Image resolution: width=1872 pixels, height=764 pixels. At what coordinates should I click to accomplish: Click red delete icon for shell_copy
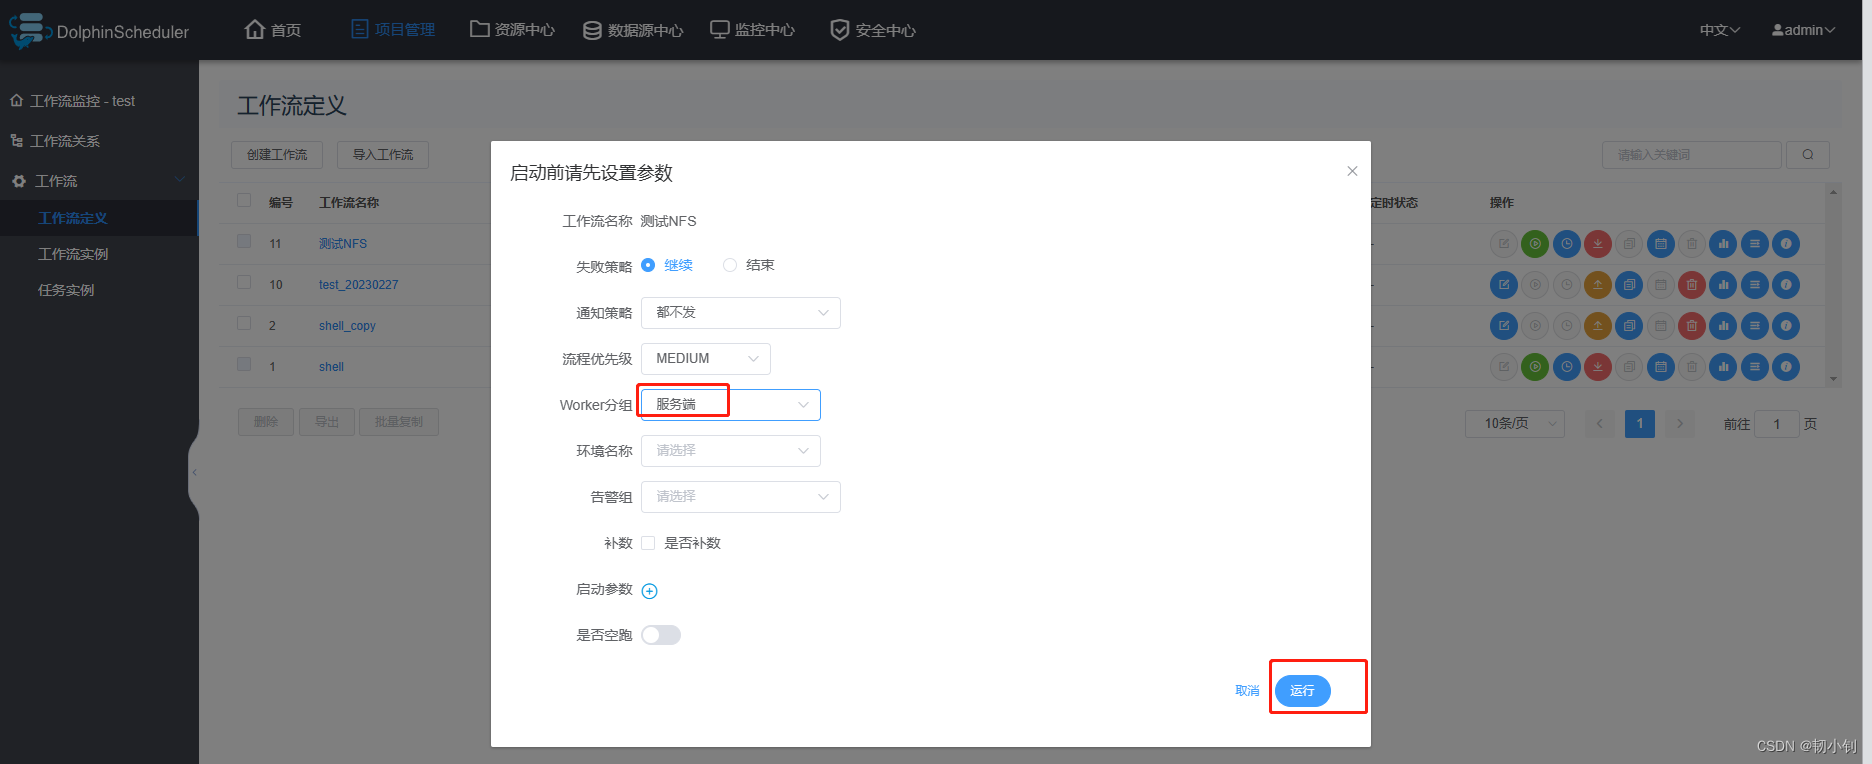(x=1692, y=326)
